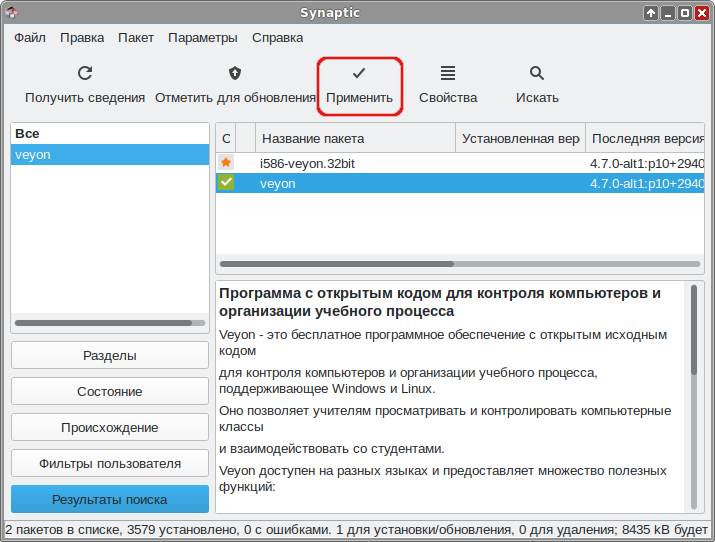Click the Получить сведения label
The width and height of the screenshot is (715, 542).
click(x=85, y=98)
